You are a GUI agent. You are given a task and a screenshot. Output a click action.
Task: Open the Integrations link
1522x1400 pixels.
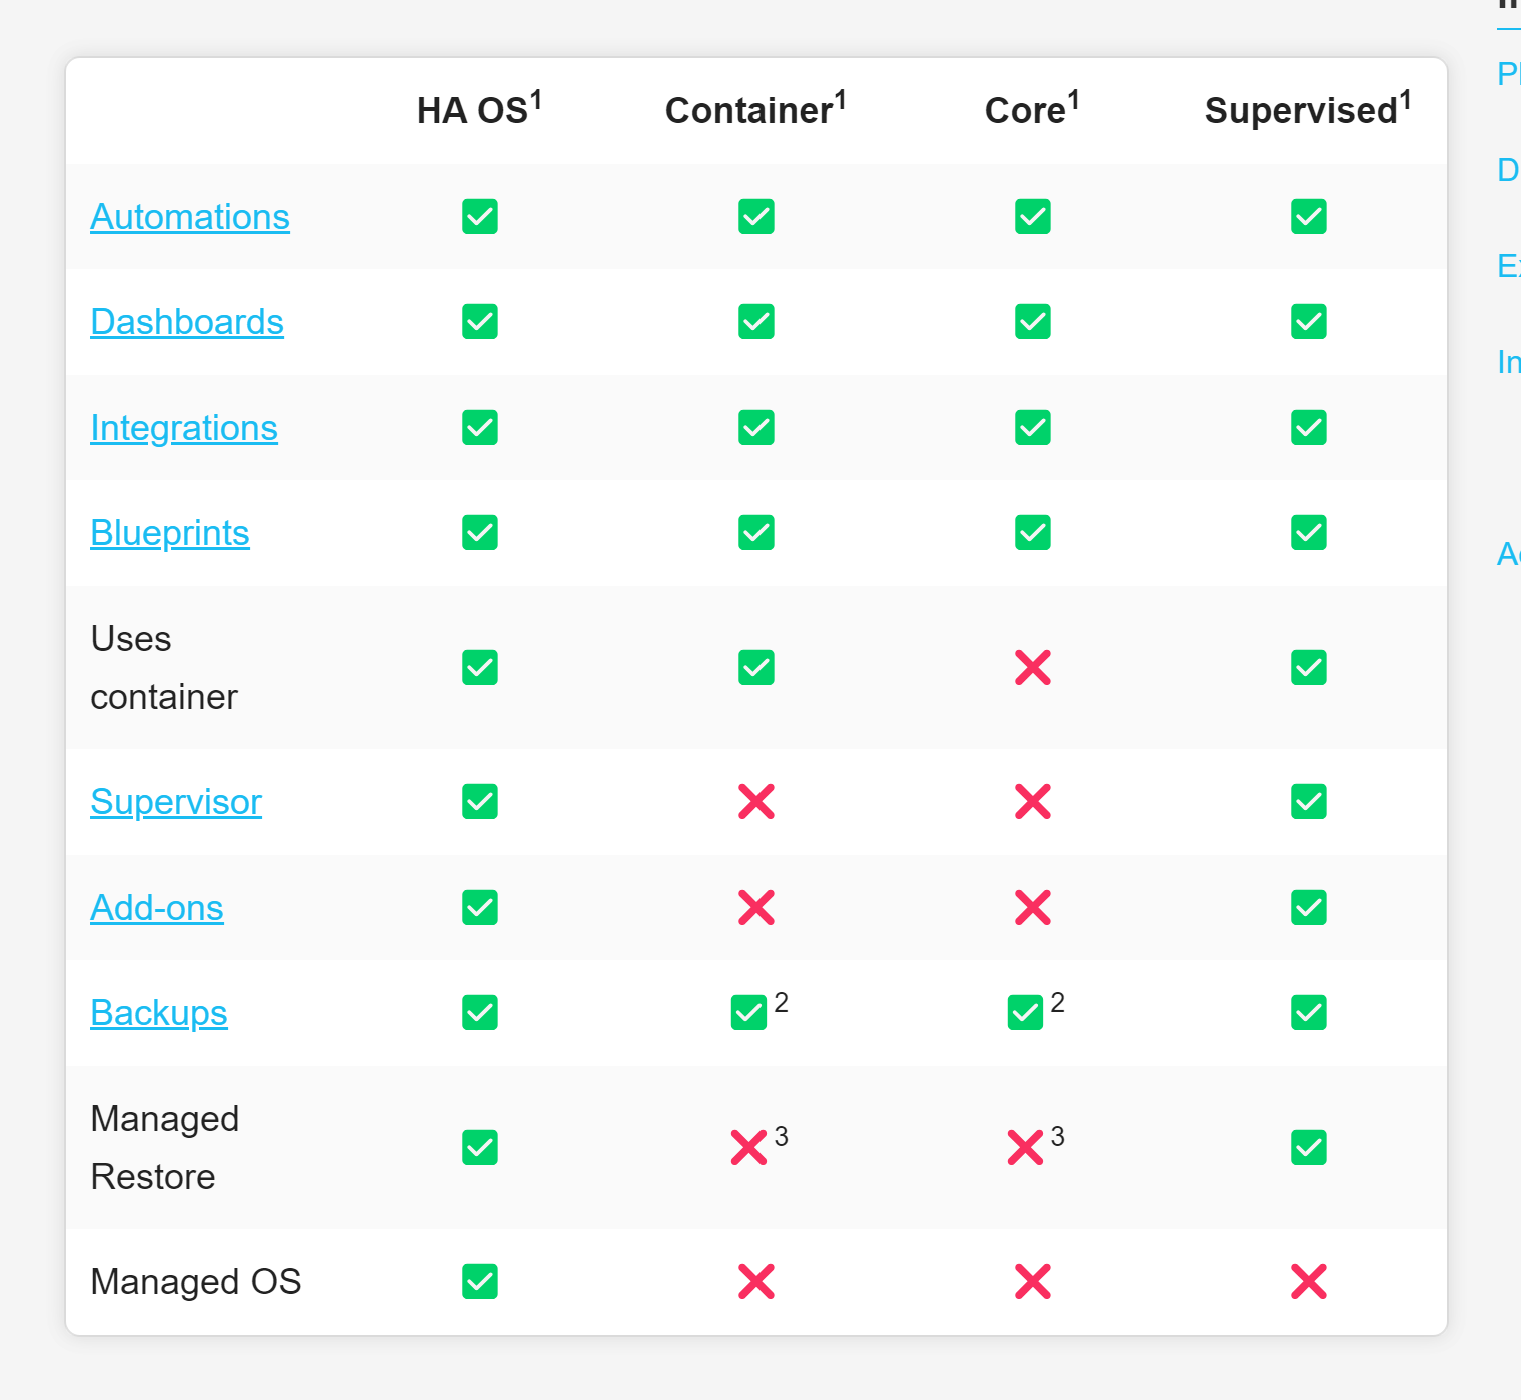pos(184,428)
